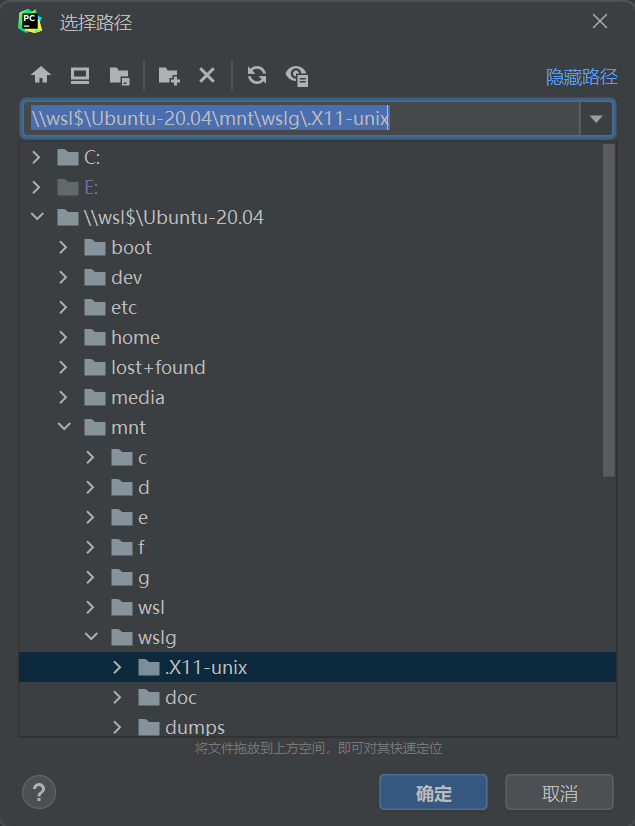Click the vertical scrollbar thumb
Image resolution: width=635 pixels, height=826 pixels.
609,311
